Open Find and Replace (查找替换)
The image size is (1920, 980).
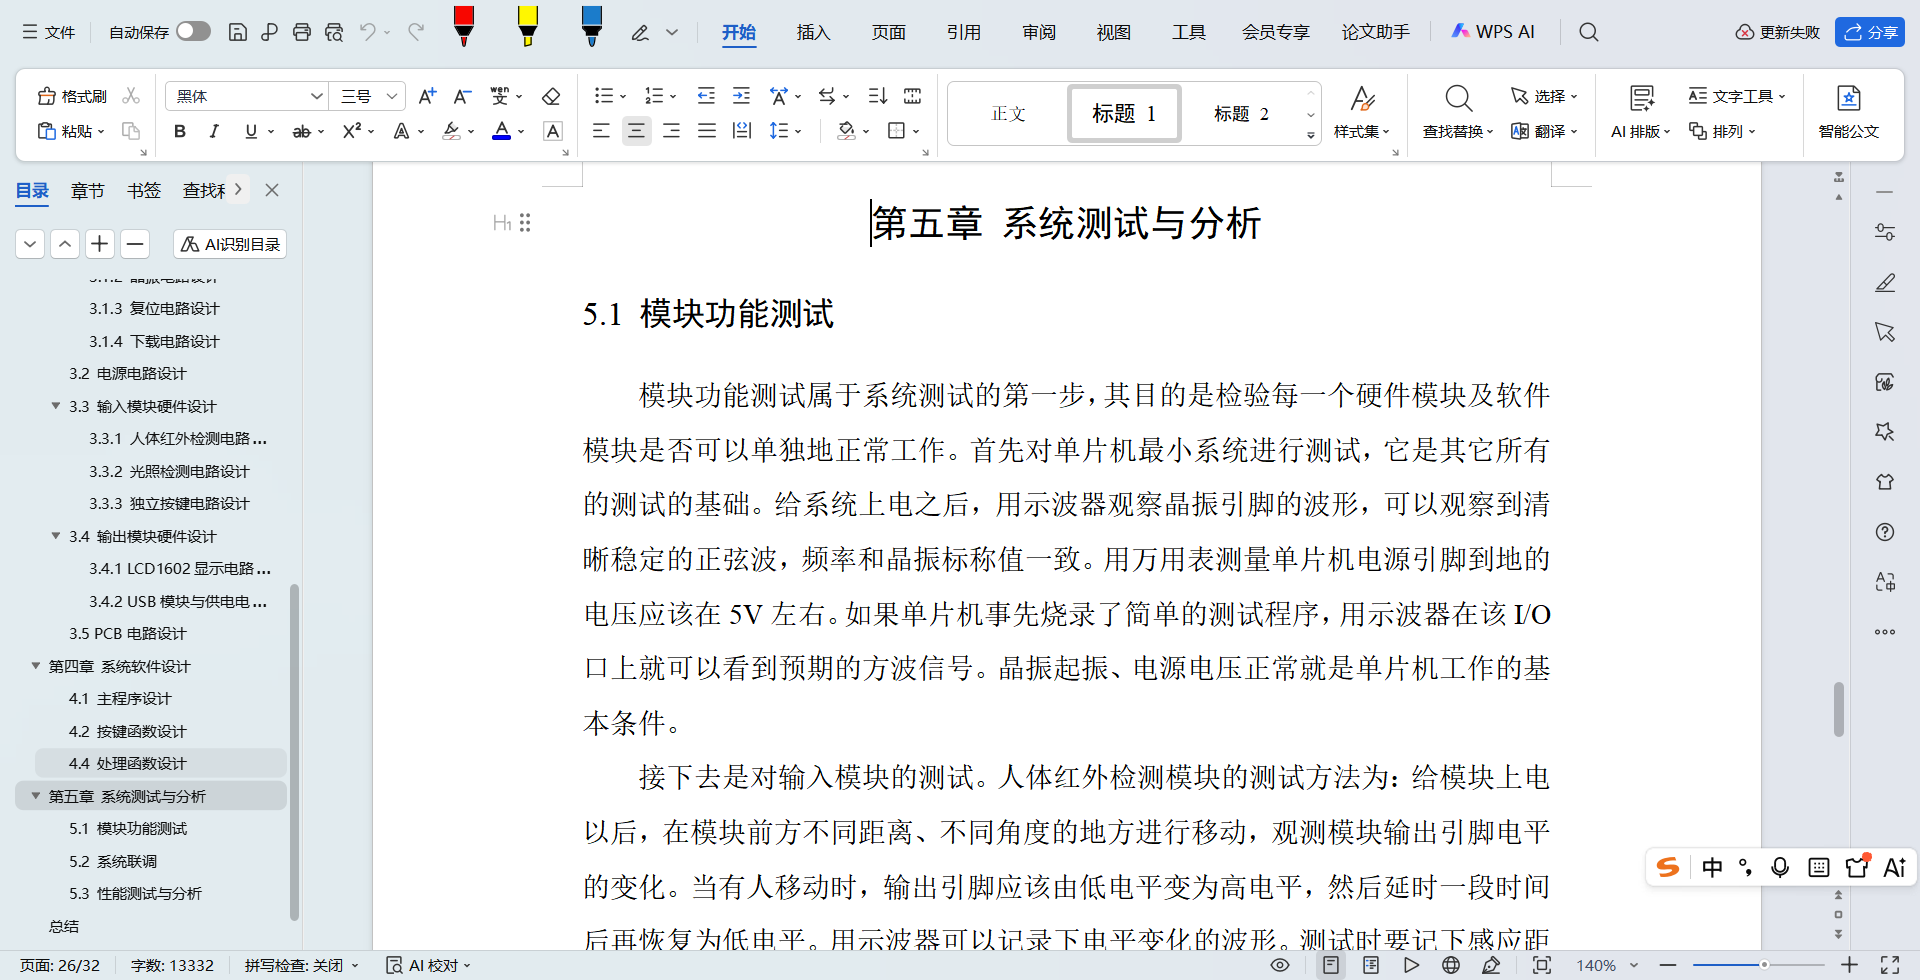click(1458, 112)
